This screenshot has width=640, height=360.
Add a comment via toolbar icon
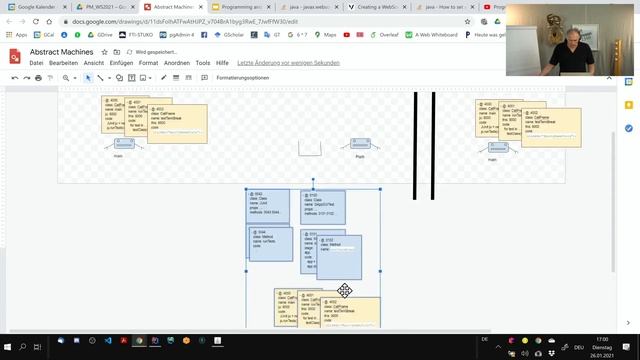click(204, 78)
